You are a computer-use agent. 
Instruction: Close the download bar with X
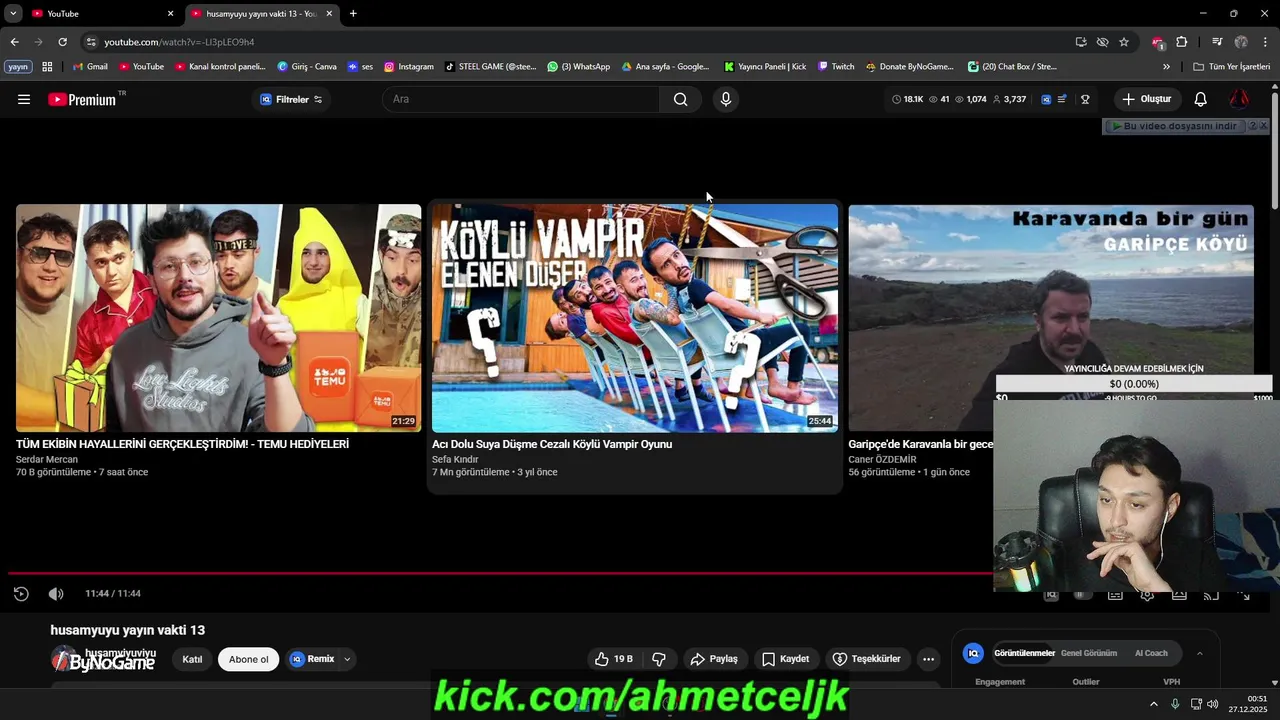[x=1263, y=126]
